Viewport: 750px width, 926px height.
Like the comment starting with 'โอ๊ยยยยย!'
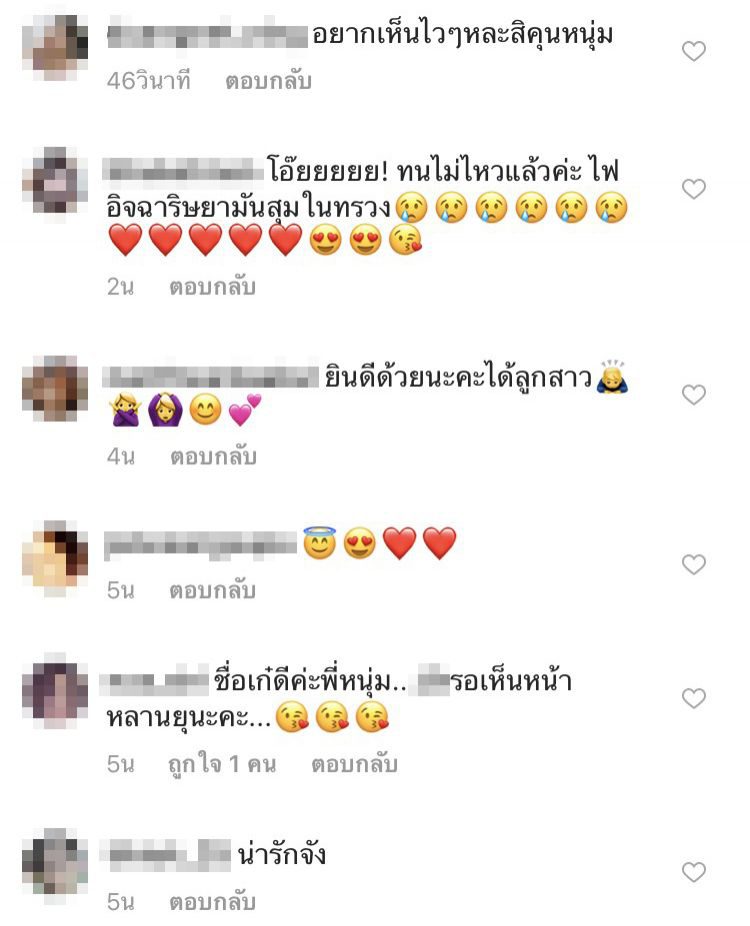[694, 189]
